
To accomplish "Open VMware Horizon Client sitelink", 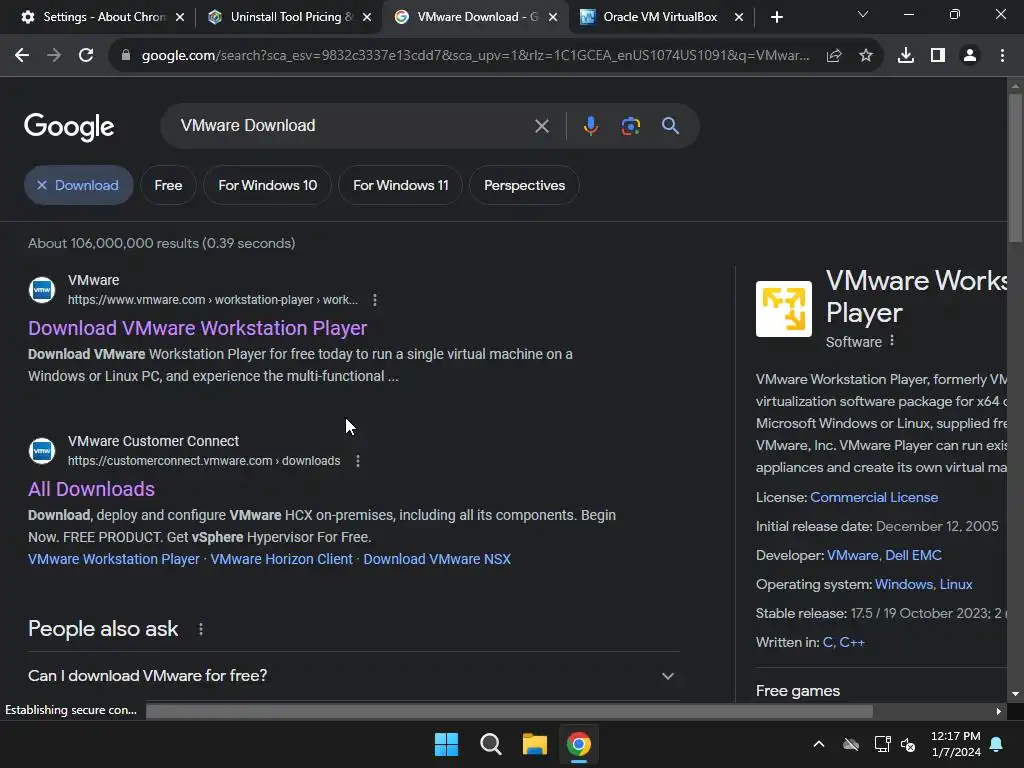I will [281, 559].
